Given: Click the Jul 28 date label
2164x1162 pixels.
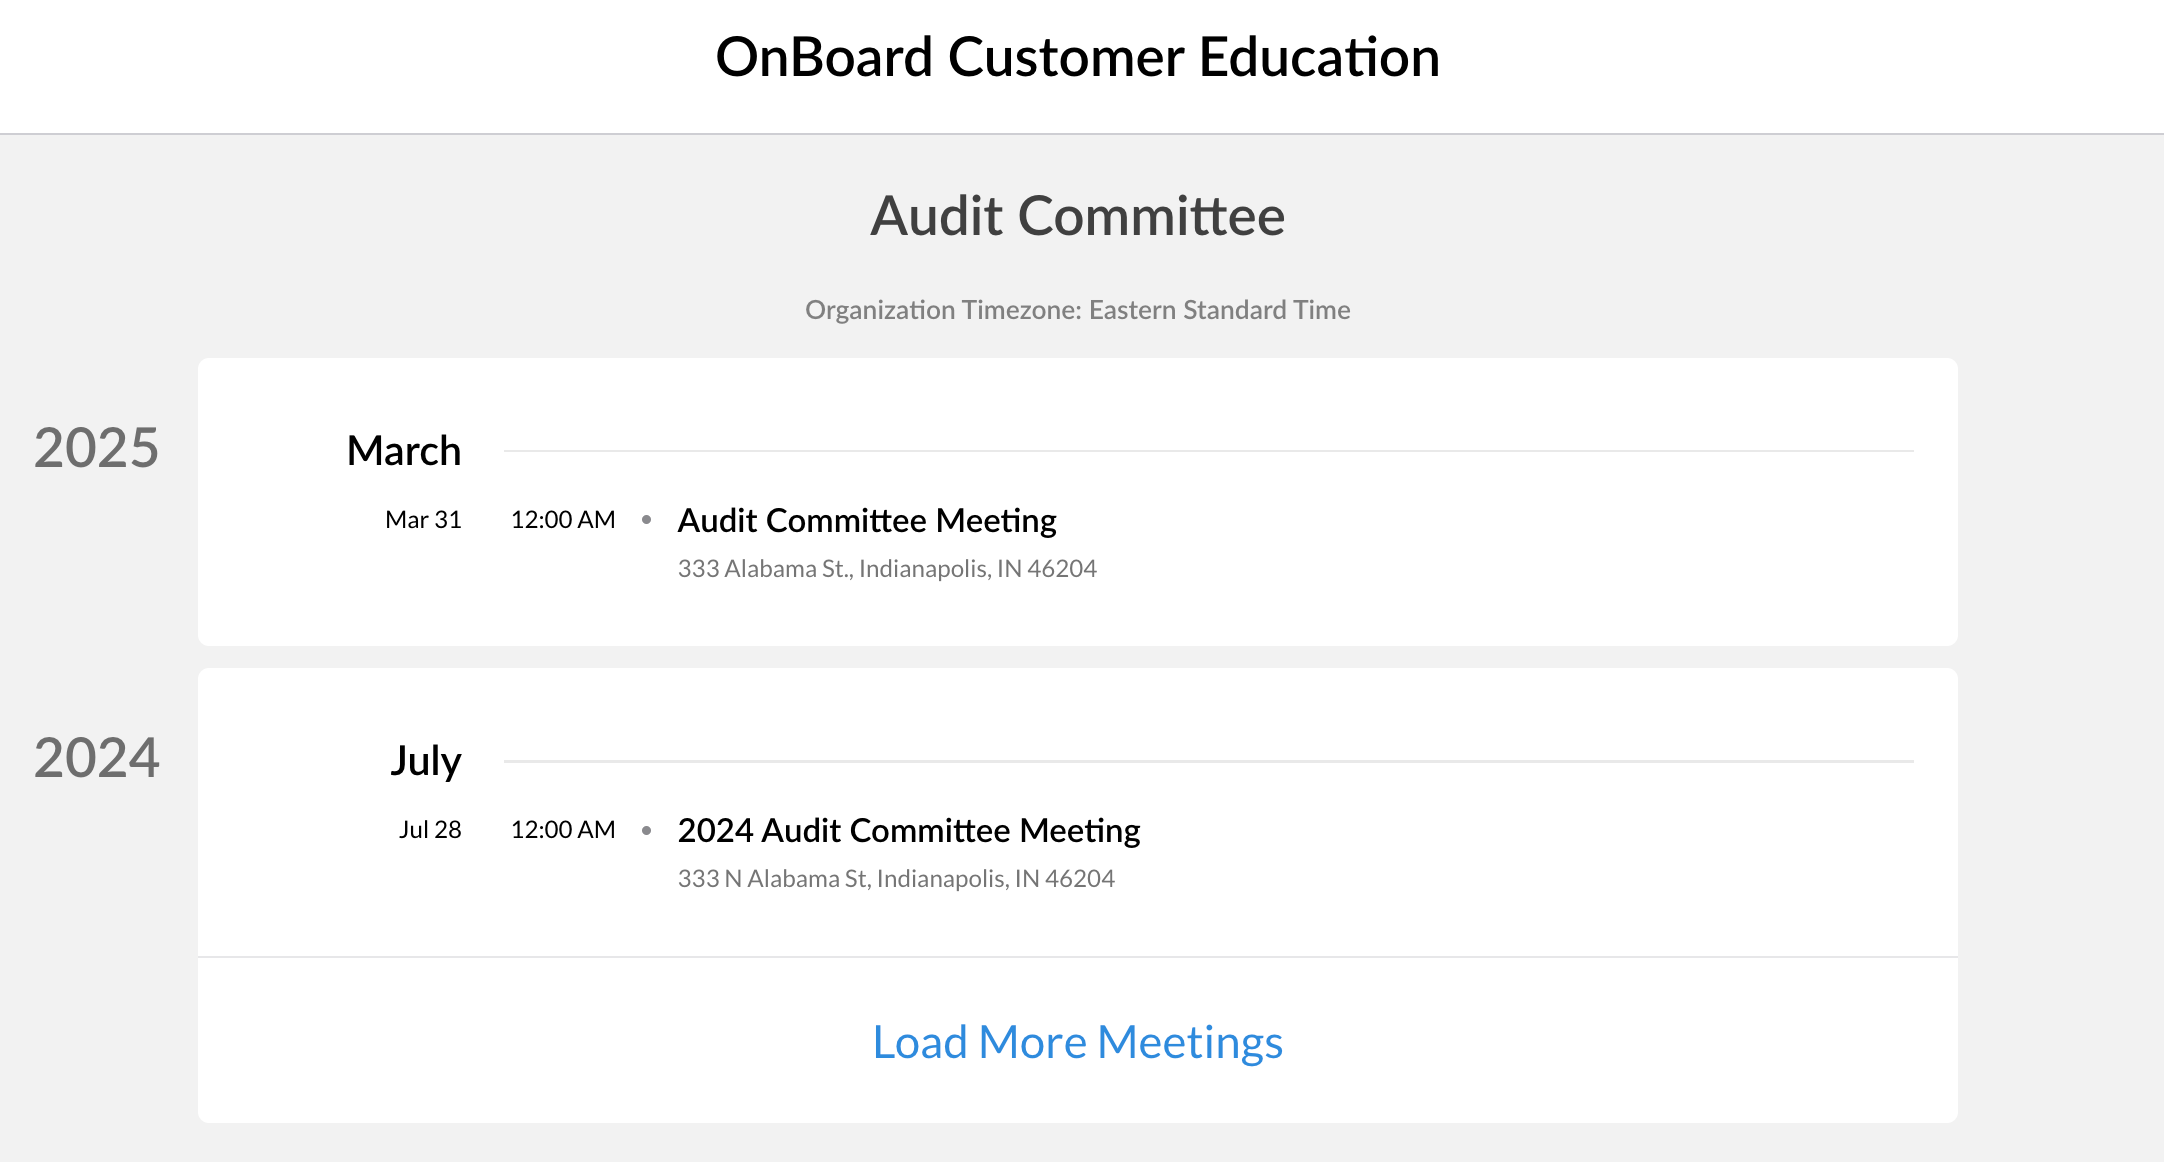Looking at the screenshot, I should 430,830.
